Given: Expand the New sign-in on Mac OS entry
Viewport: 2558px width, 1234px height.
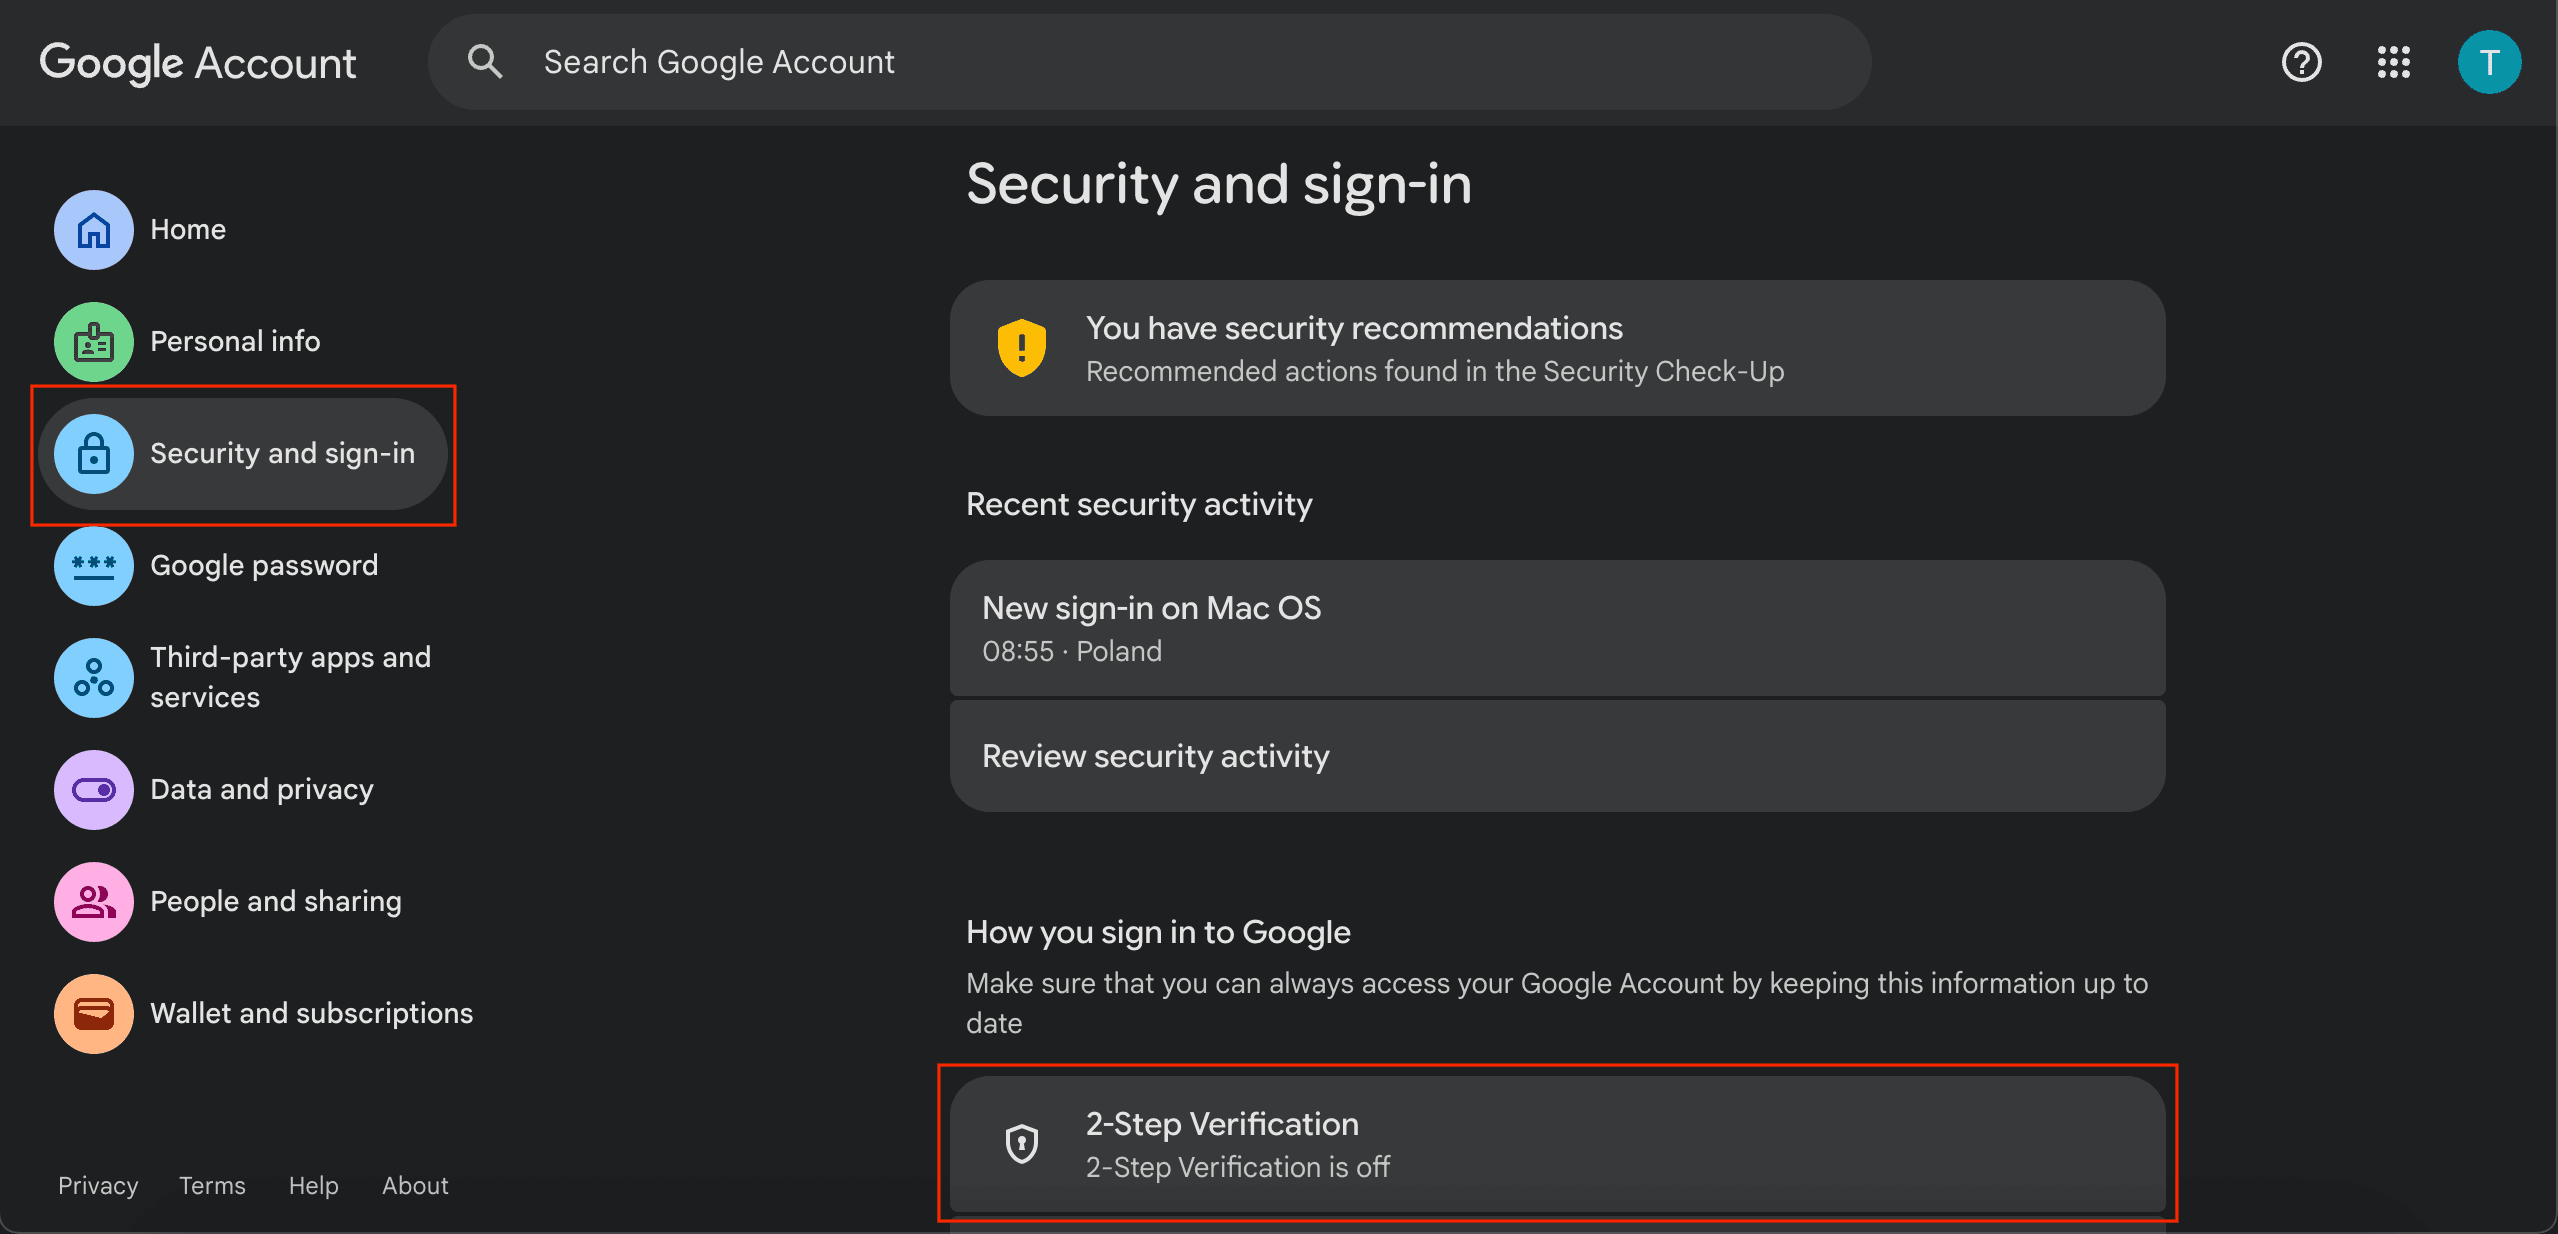Looking at the screenshot, I should point(1557,628).
